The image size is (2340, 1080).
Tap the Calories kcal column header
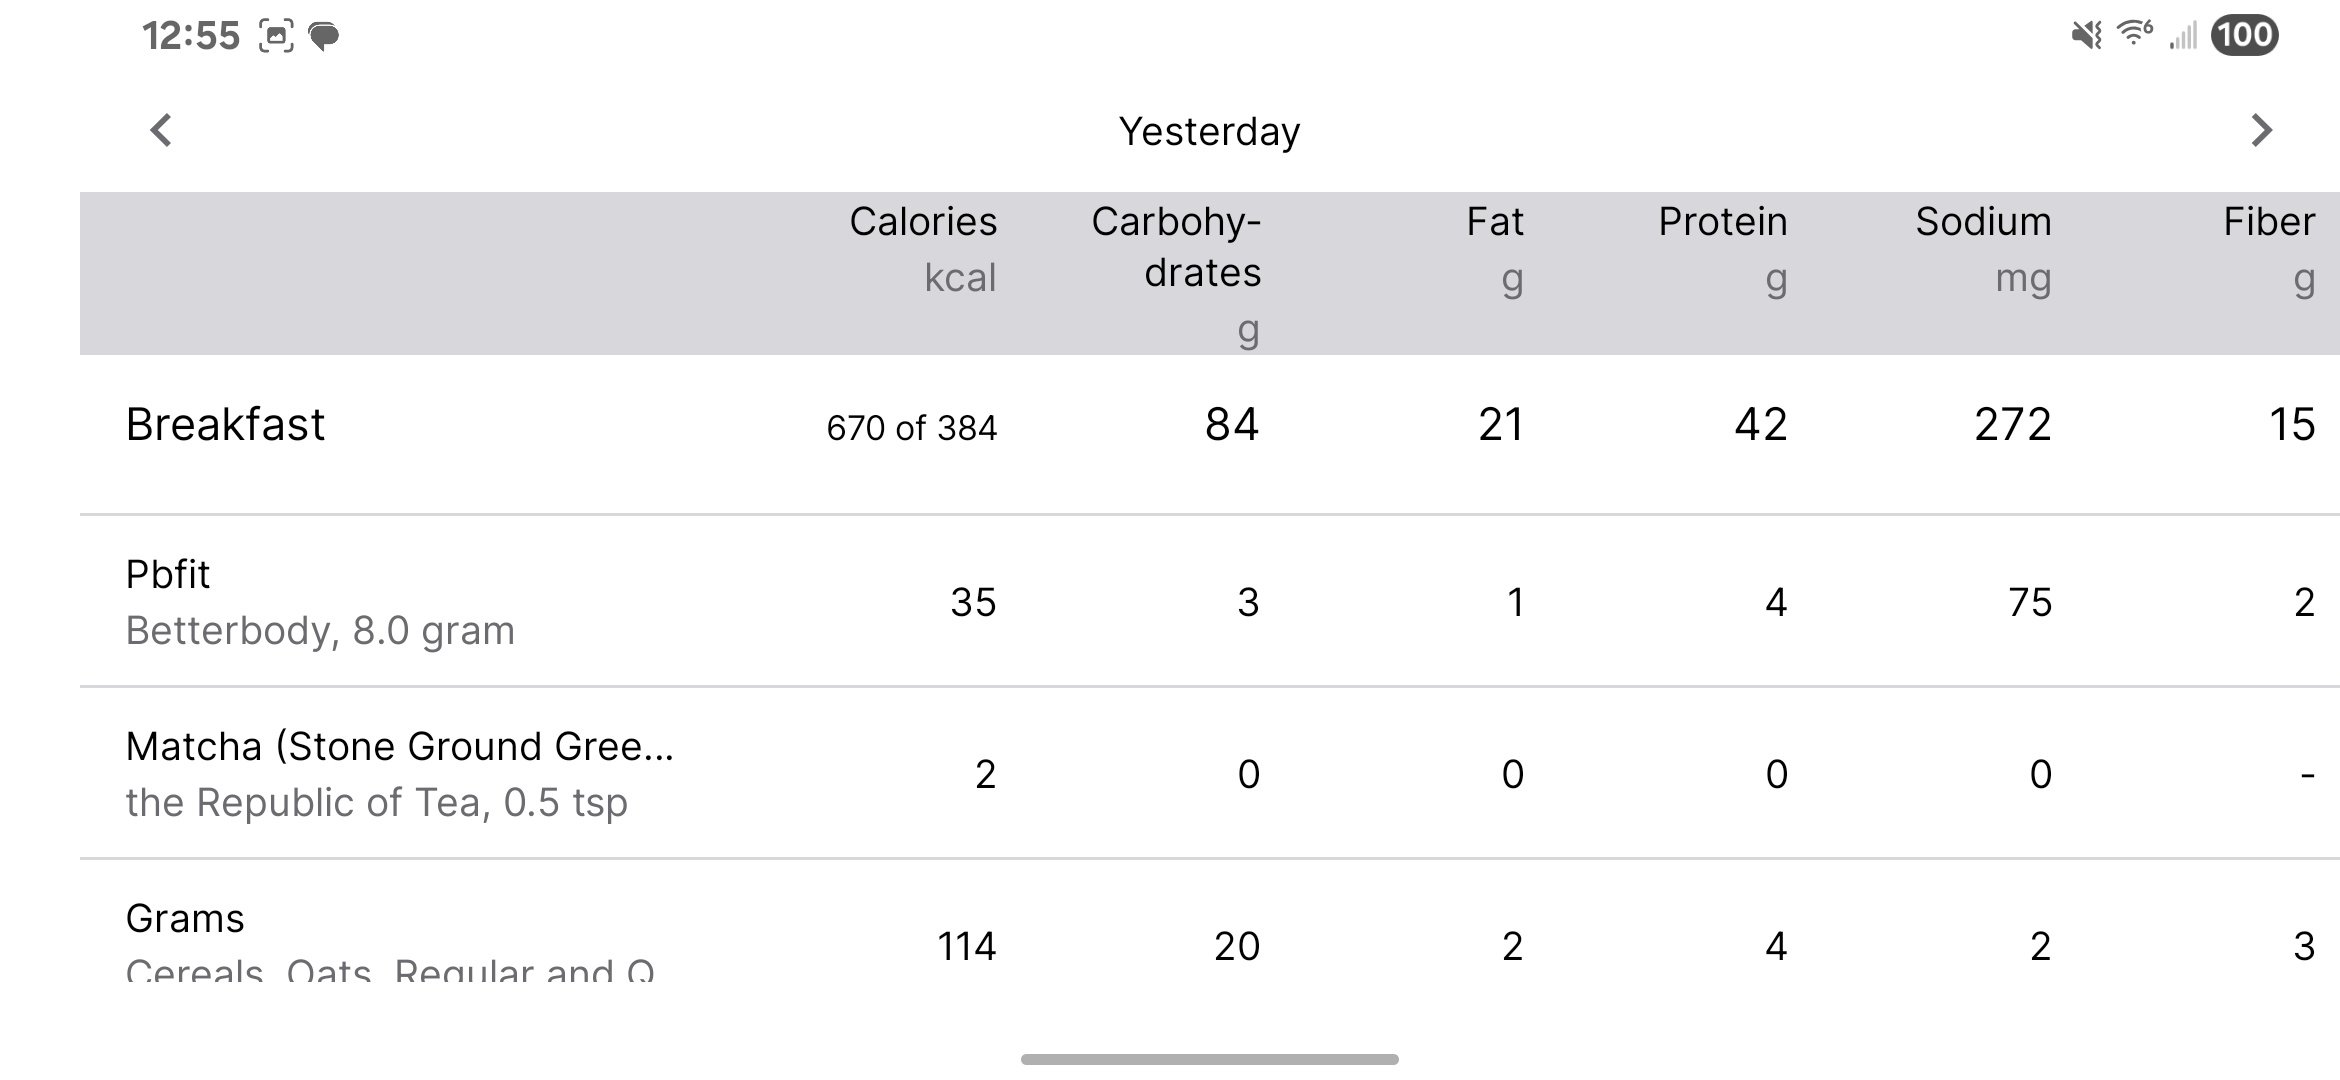point(922,248)
